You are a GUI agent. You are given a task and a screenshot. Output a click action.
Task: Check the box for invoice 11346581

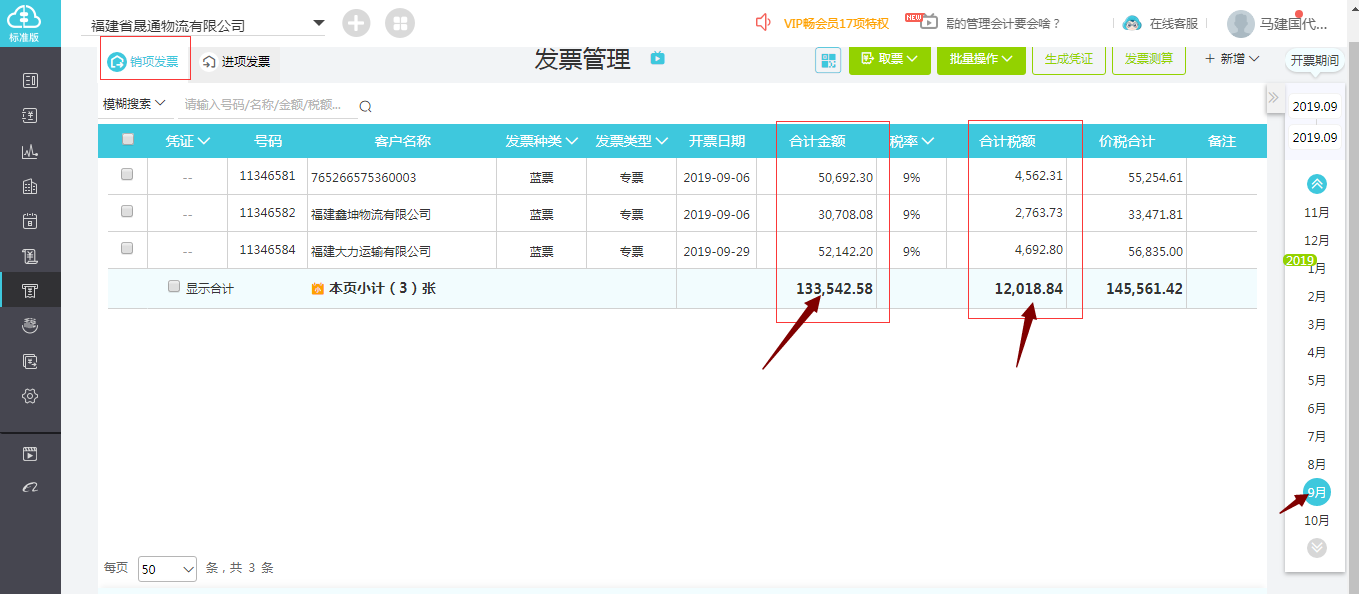(127, 174)
